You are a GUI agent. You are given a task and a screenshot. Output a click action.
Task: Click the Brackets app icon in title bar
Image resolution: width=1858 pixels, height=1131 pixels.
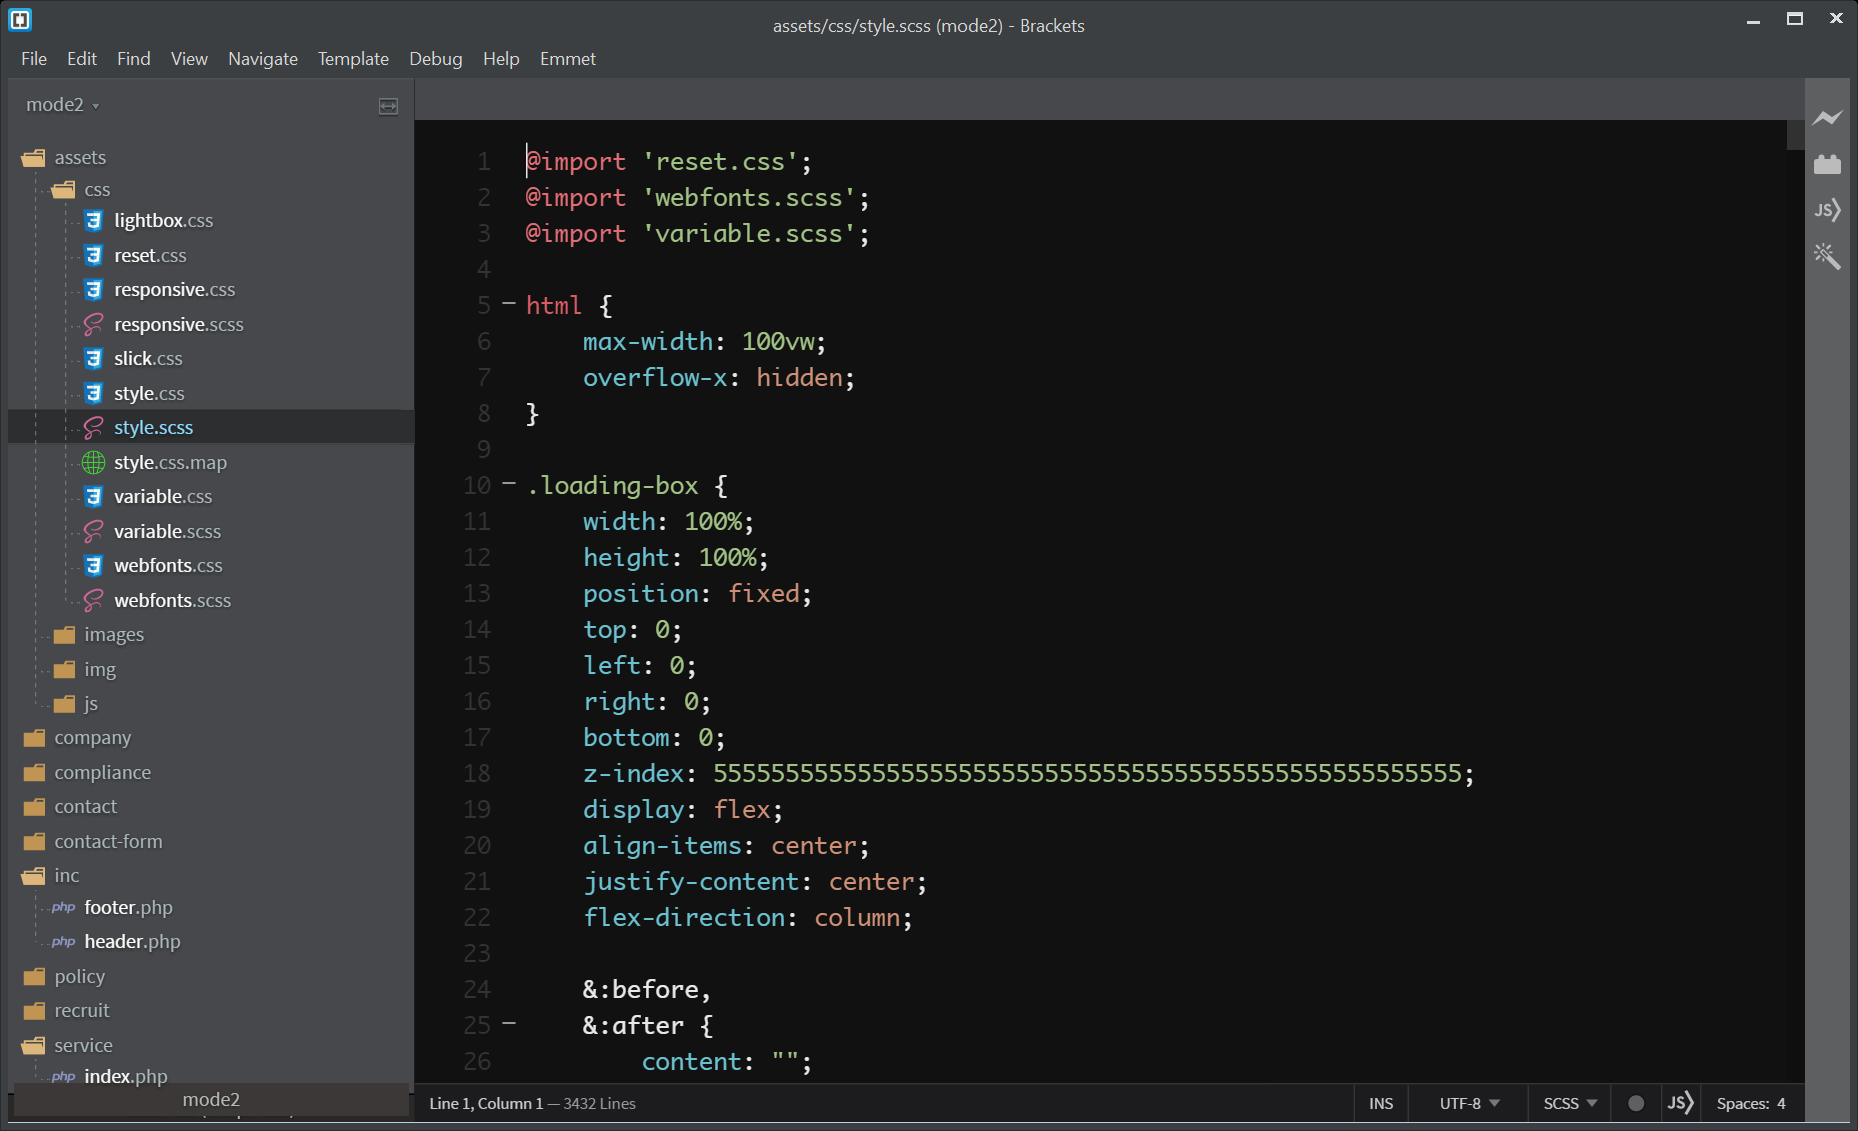[x=20, y=19]
